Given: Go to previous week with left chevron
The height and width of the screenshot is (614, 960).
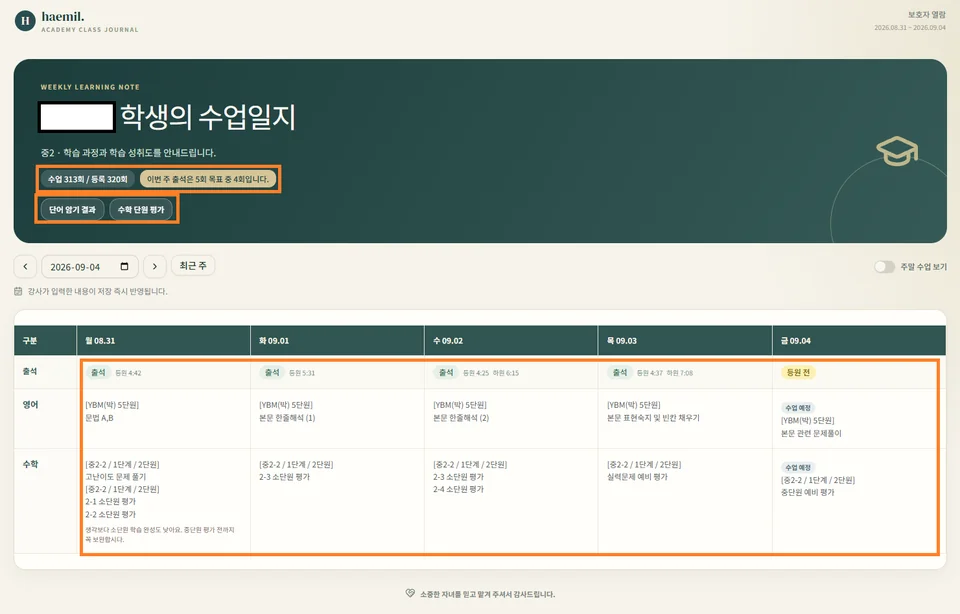Looking at the screenshot, I should click(25, 266).
